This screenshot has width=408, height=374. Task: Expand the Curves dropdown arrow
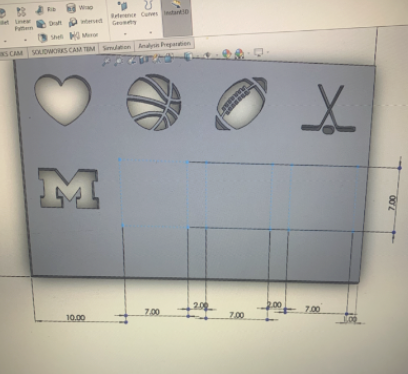point(150,32)
